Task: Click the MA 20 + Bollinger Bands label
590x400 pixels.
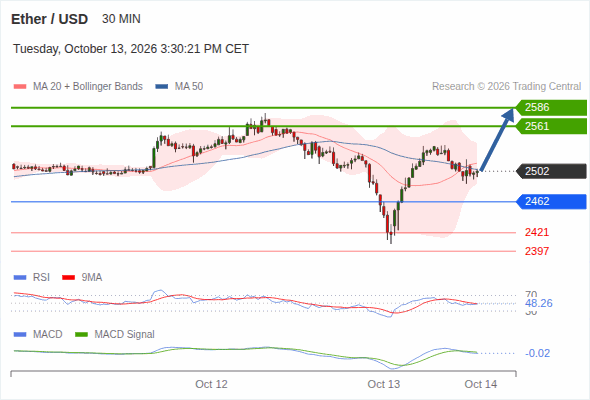Action: coord(88,87)
